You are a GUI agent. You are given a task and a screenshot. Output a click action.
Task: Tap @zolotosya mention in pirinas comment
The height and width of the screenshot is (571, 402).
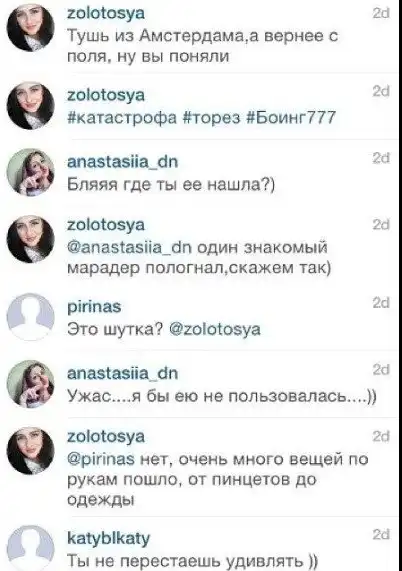(215, 330)
